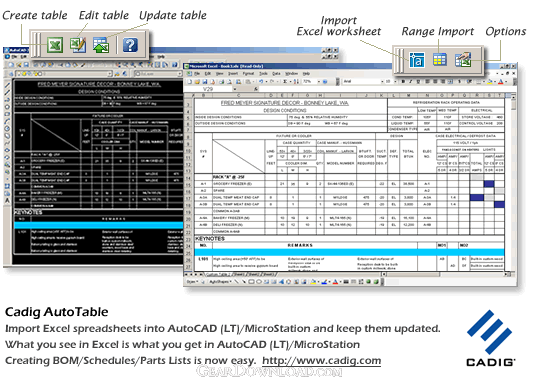Click the Save icon in Excel toolbar
540x380 pixels.
205,82
